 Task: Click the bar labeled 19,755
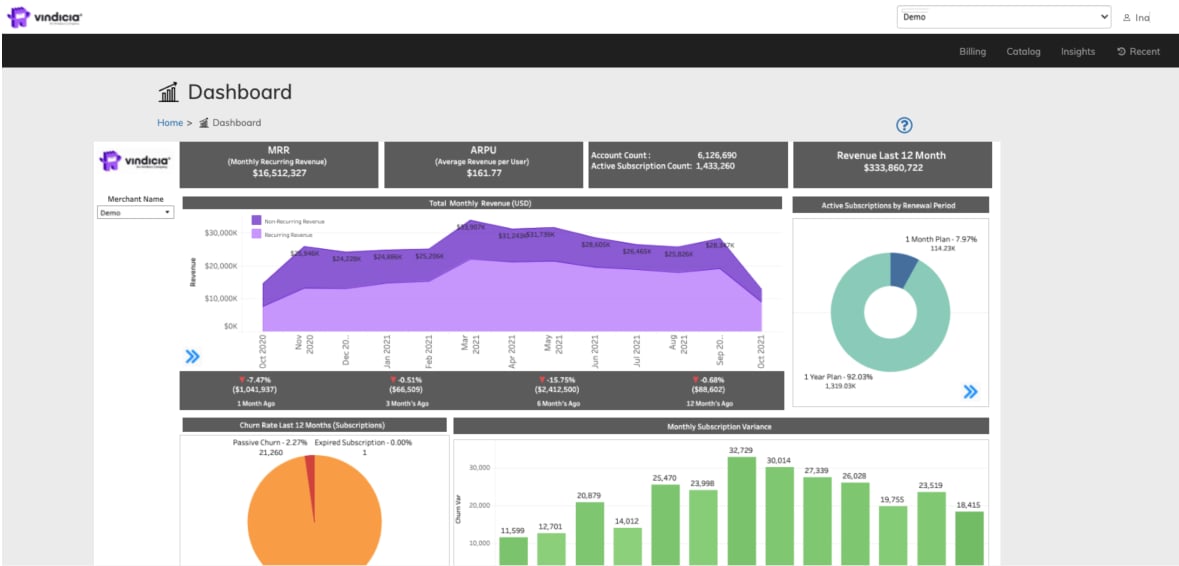(x=893, y=536)
